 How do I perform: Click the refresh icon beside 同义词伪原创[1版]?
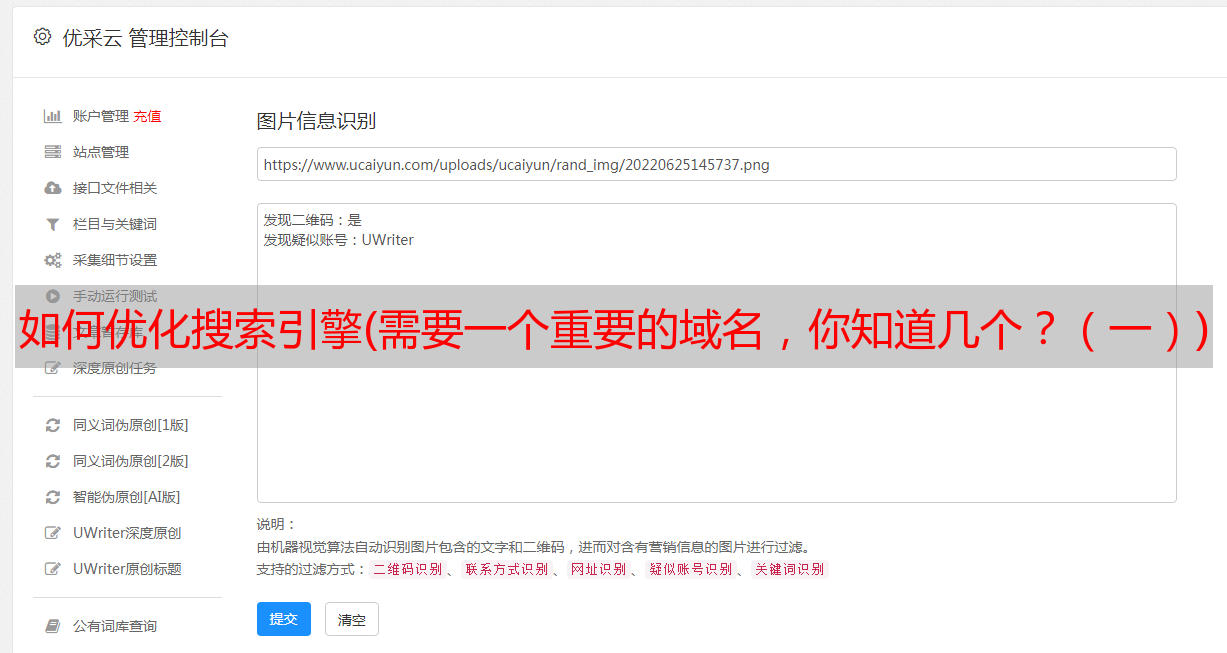coord(53,425)
